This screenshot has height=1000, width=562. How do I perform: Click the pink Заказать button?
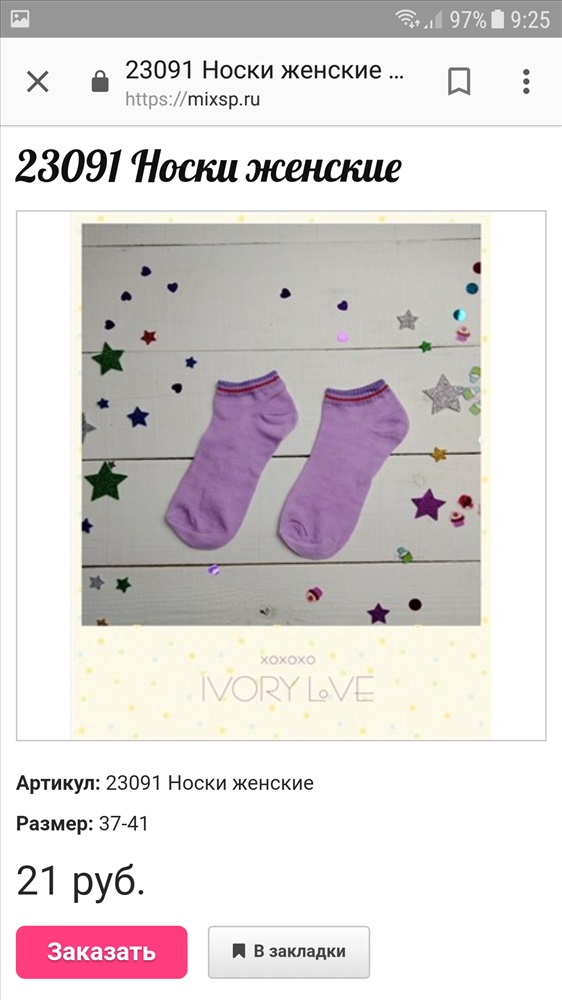[x=101, y=952]
